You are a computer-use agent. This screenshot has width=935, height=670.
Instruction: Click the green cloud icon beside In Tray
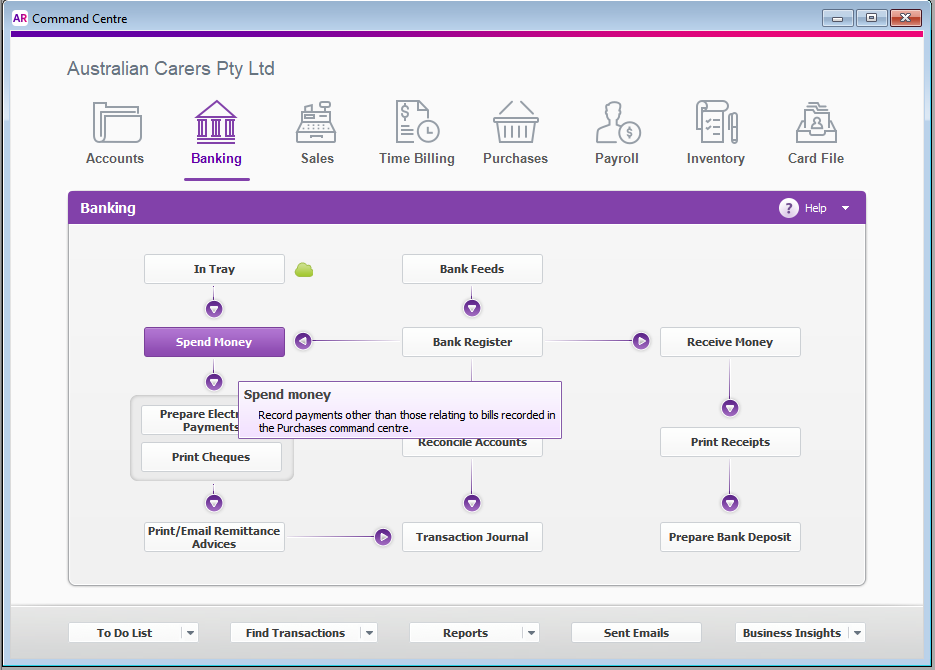click(x=304, y=269)
